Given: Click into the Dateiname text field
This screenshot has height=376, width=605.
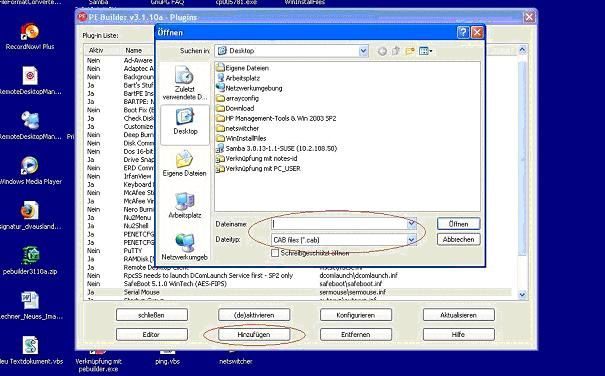Looking at the screenshot, I should tap(340, 224).
